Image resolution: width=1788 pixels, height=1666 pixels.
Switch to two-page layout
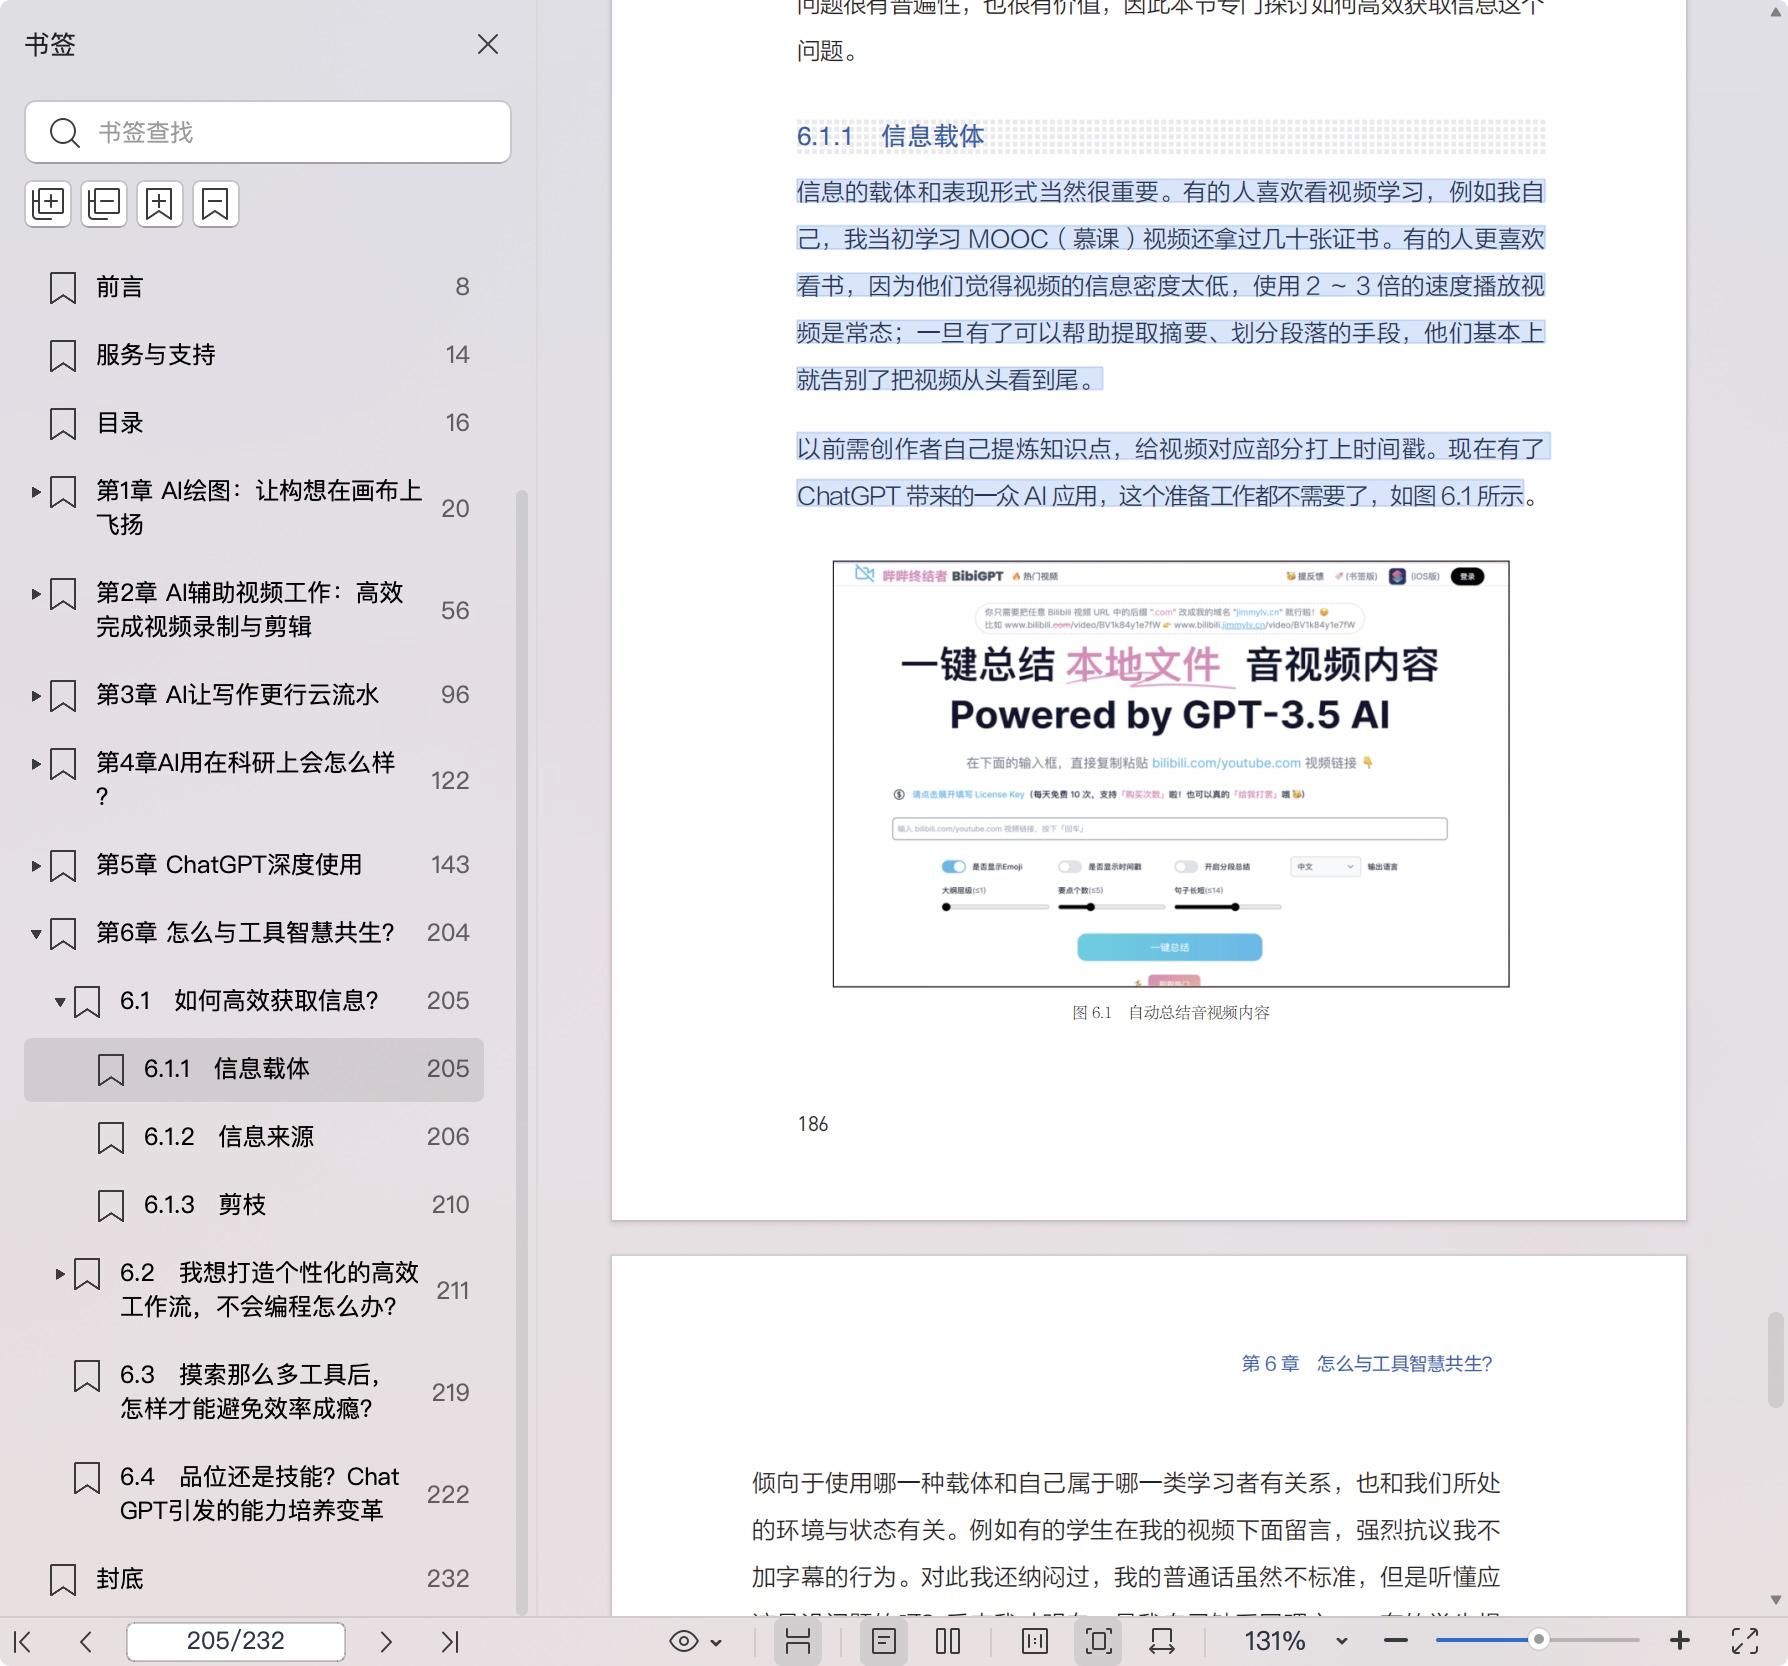(x=948, y=1641)
